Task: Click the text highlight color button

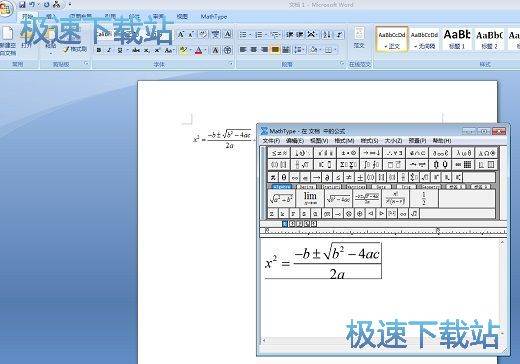Action: pos(183,50)
